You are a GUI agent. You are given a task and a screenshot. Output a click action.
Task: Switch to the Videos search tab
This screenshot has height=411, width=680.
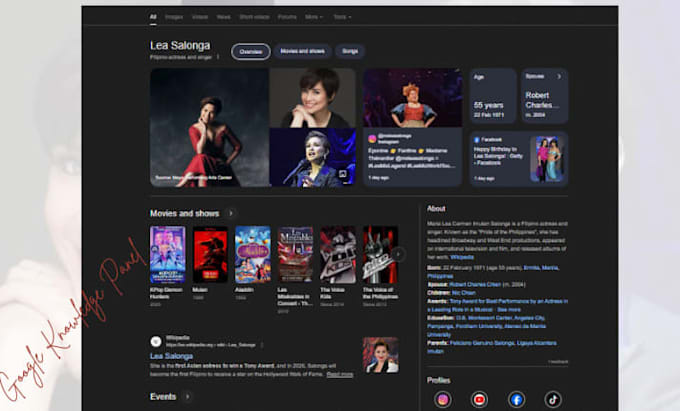pyautogui.click(x=200, y=17)
